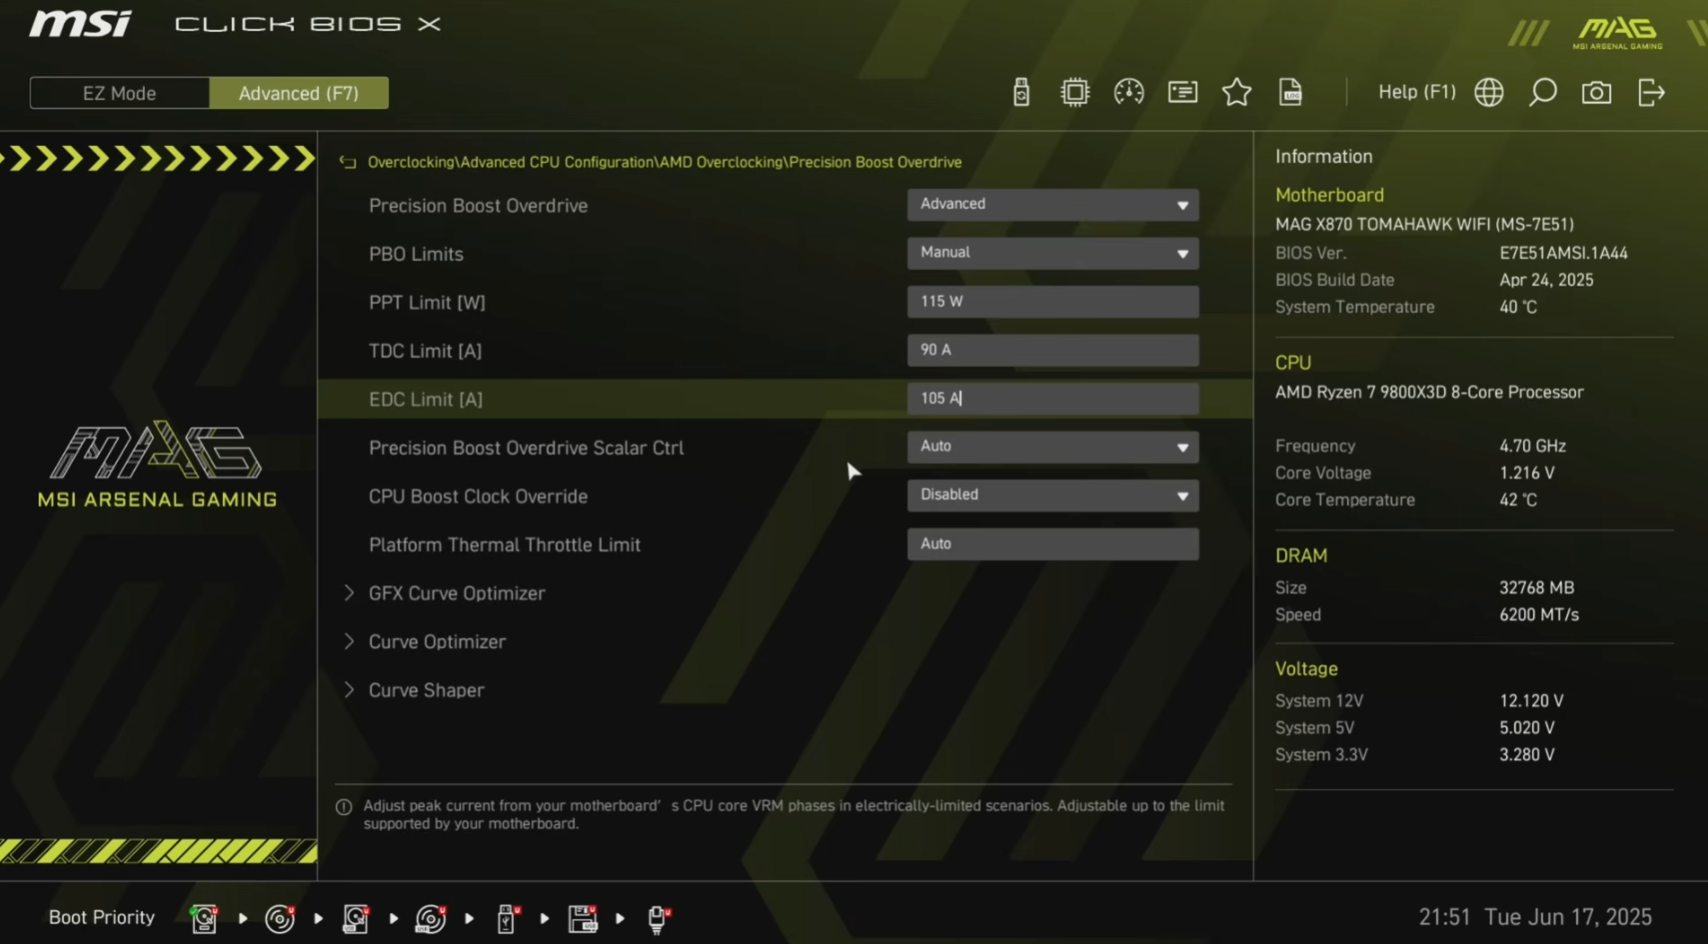
Task: Click the "Boot Priority" label
Action: point(102,918)
